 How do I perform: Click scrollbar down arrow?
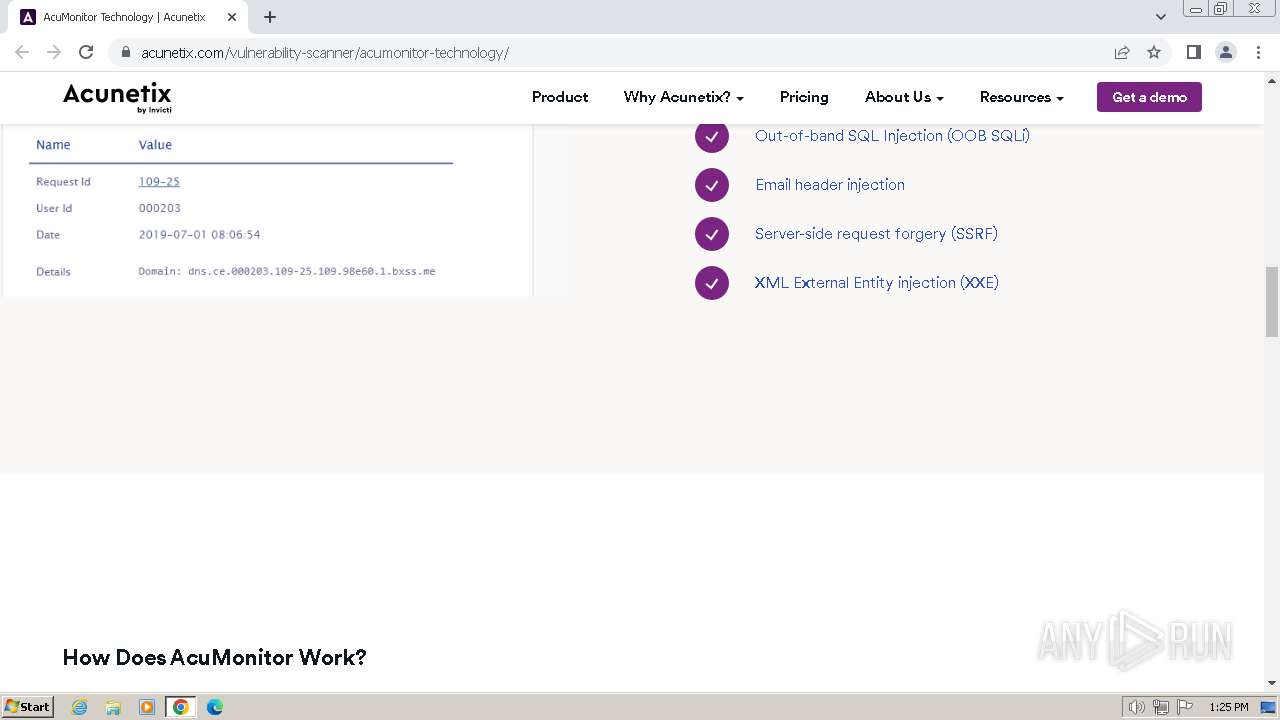1272,683
